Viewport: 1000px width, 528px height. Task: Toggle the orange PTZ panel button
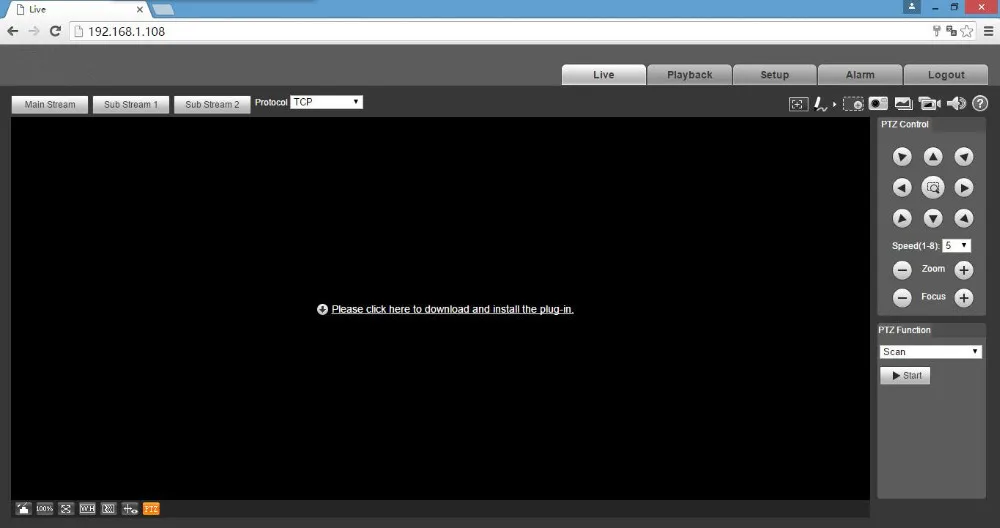151,509
